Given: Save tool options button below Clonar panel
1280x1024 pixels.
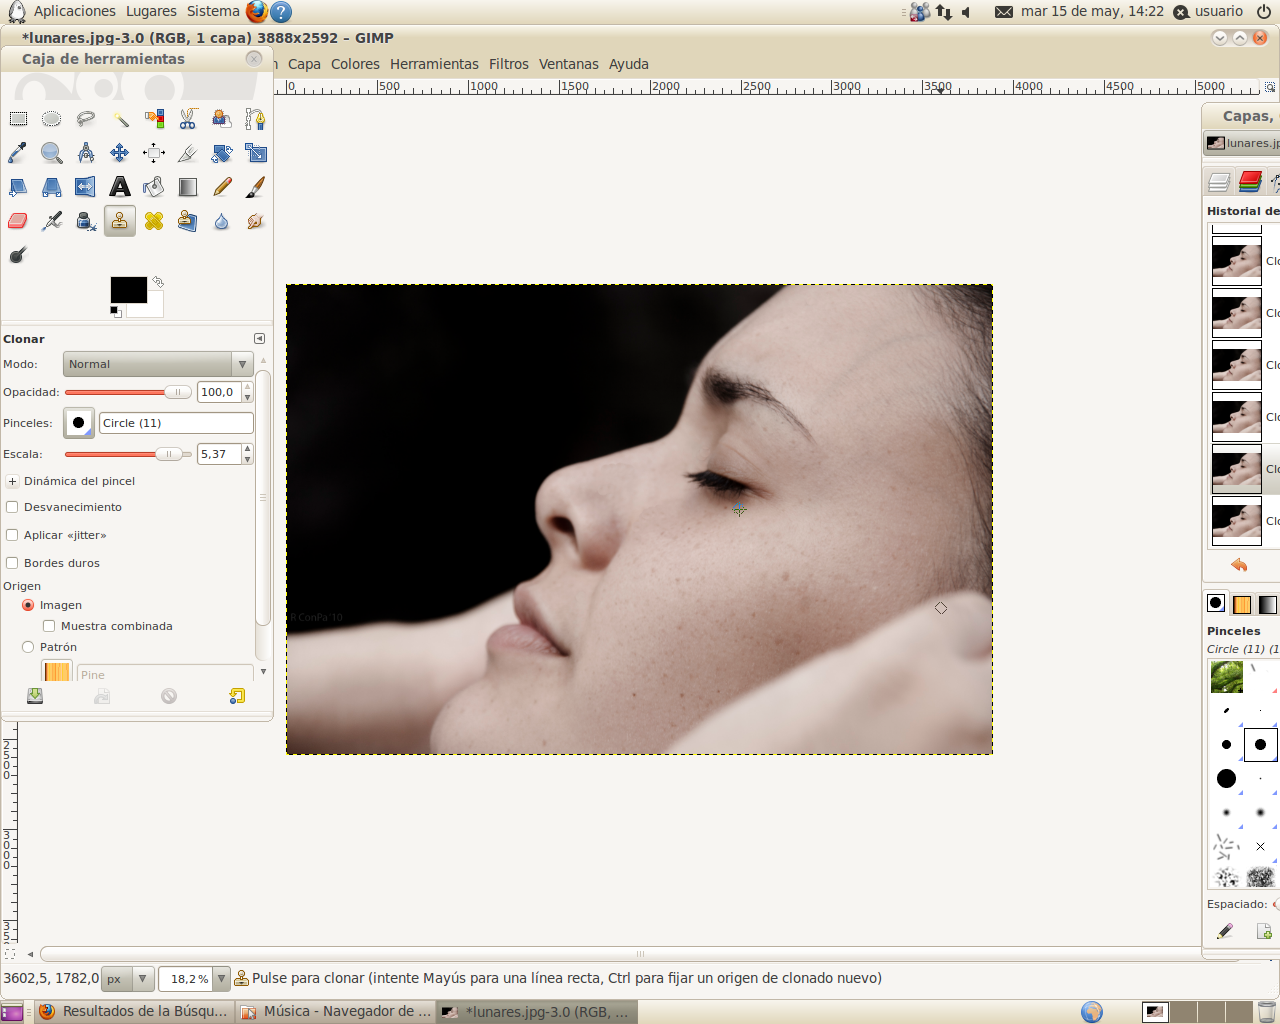Looking at the screenshot, I should click(x=35, y=696).
